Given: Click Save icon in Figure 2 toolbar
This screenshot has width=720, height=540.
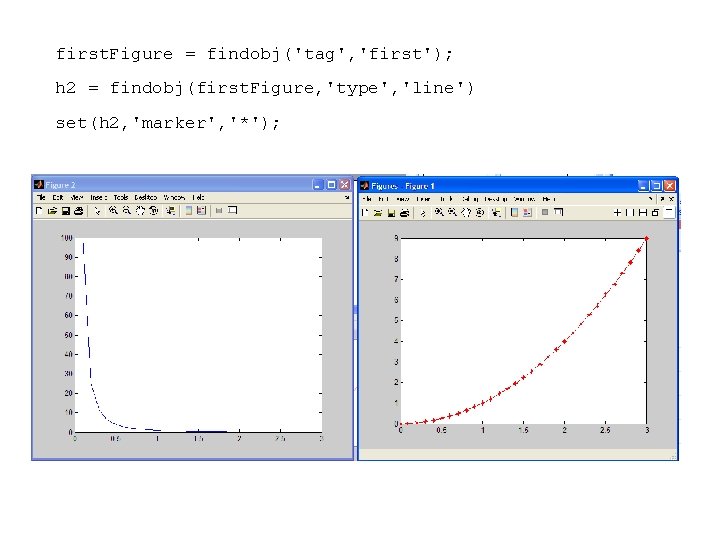Looking at the screenshot, I should [x=65, y=211].
